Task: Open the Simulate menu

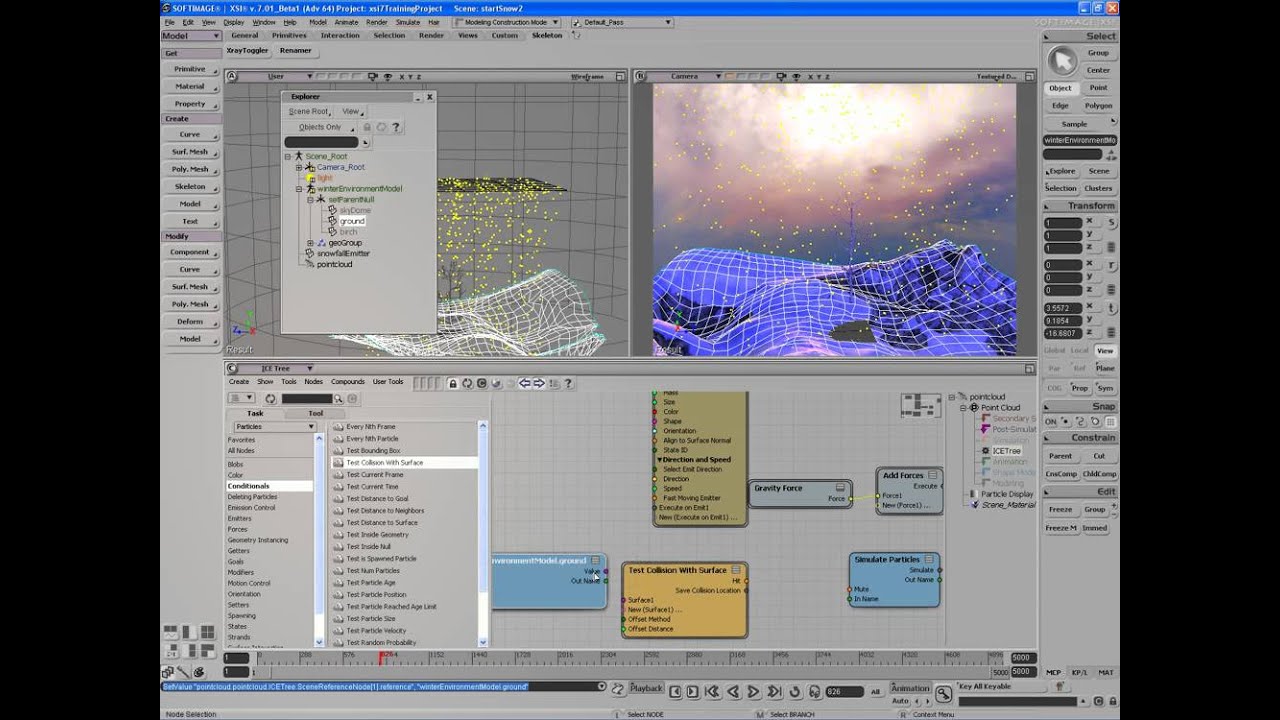Action: pyautogui.click(x=407, y=22)
